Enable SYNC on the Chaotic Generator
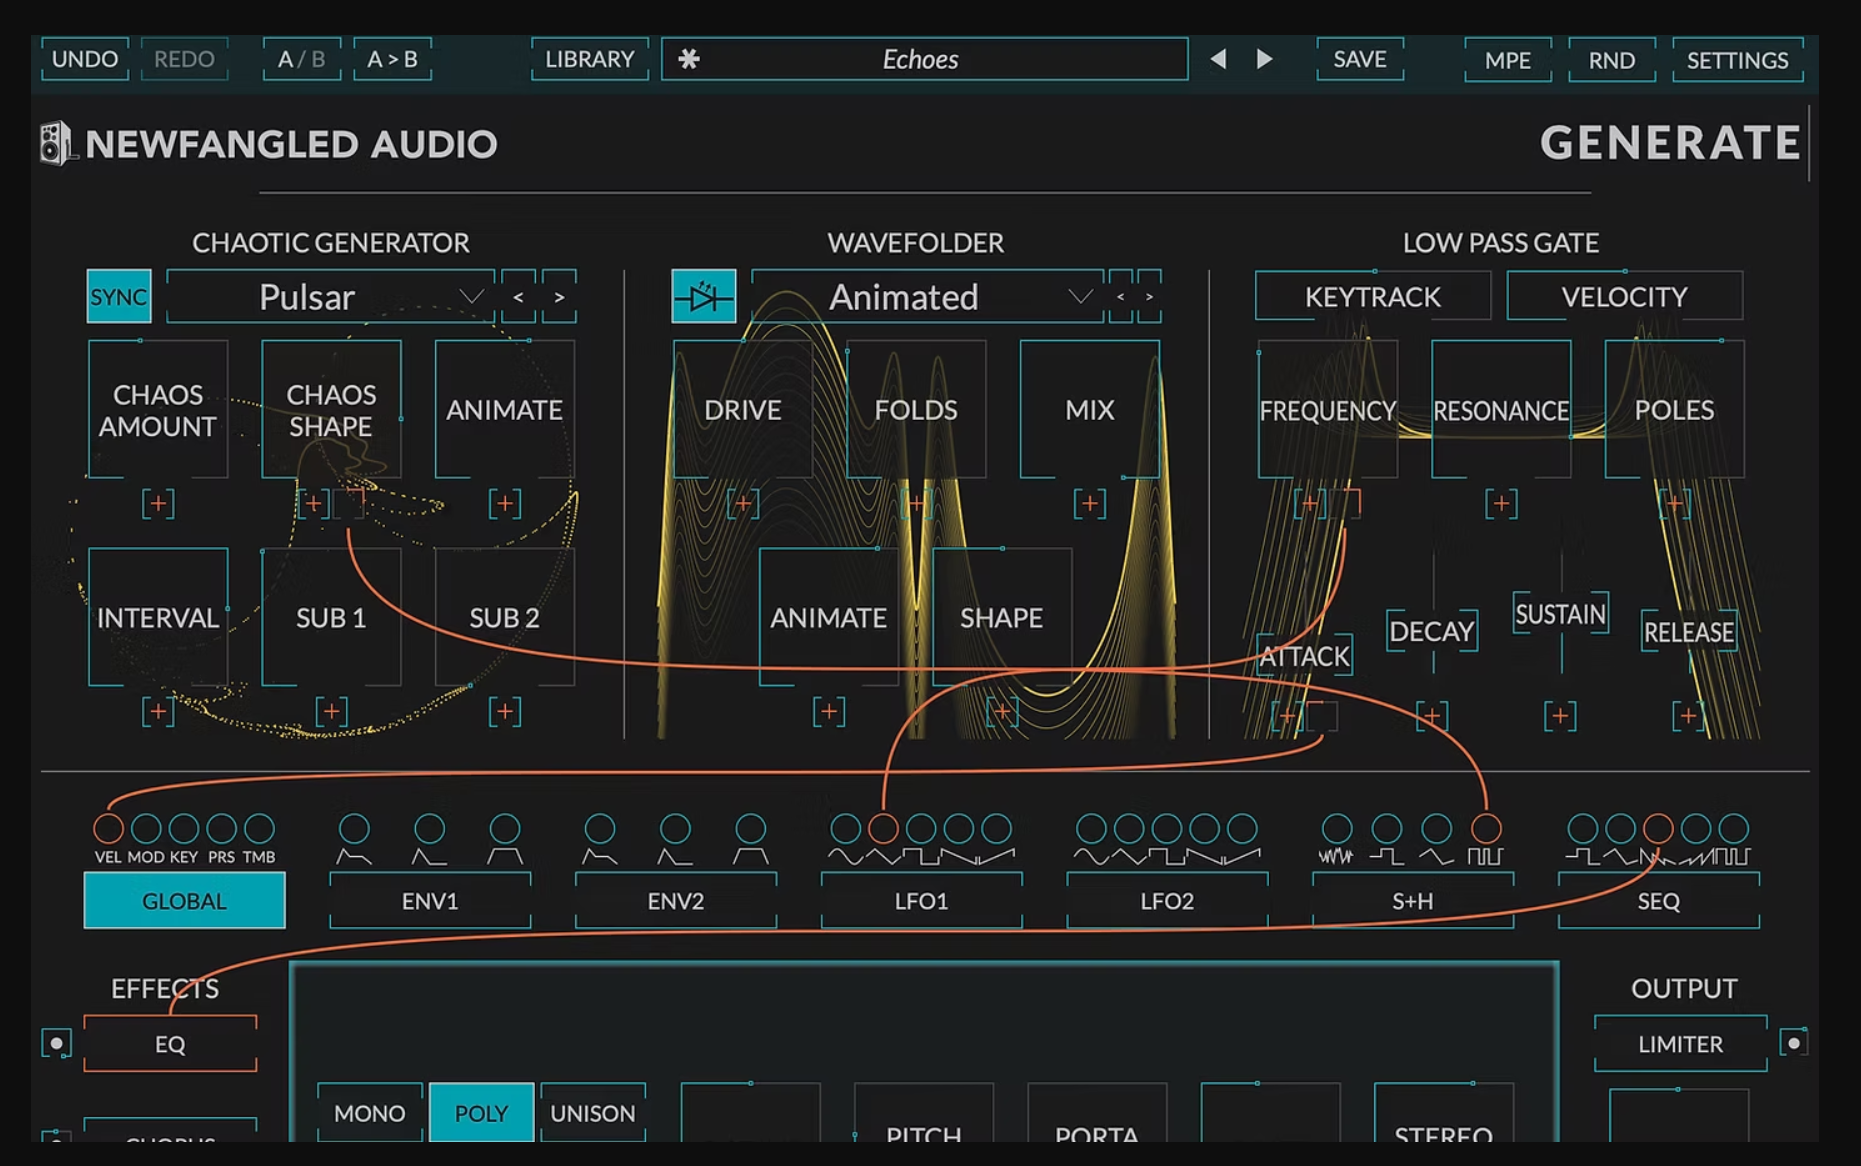1861x1166 pixels. (x=118, y=296)
